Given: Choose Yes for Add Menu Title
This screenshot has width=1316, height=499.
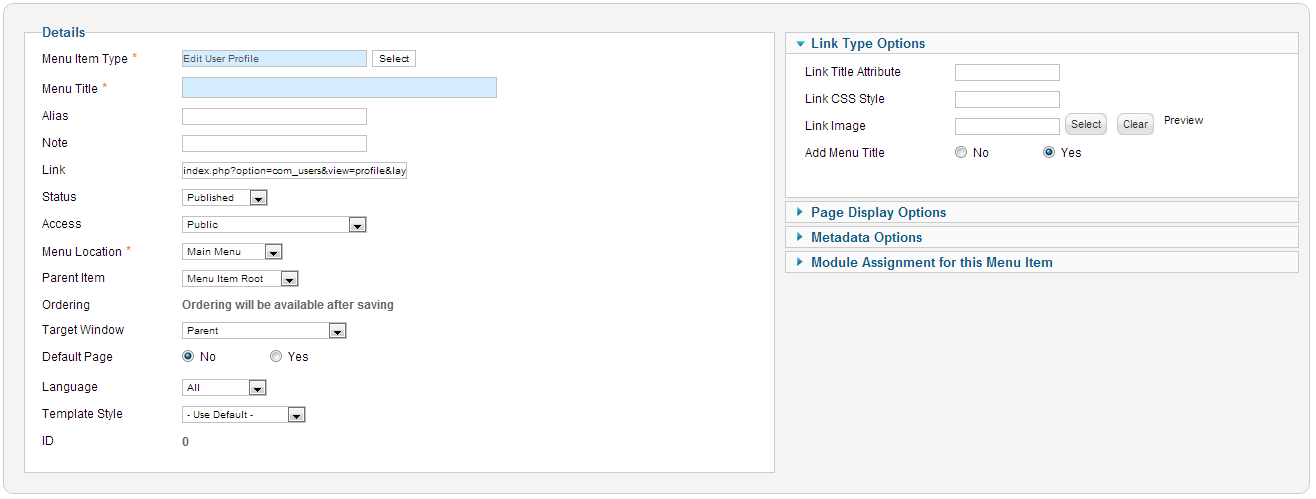Looking at the screenshot, I should click(1049, 153).
